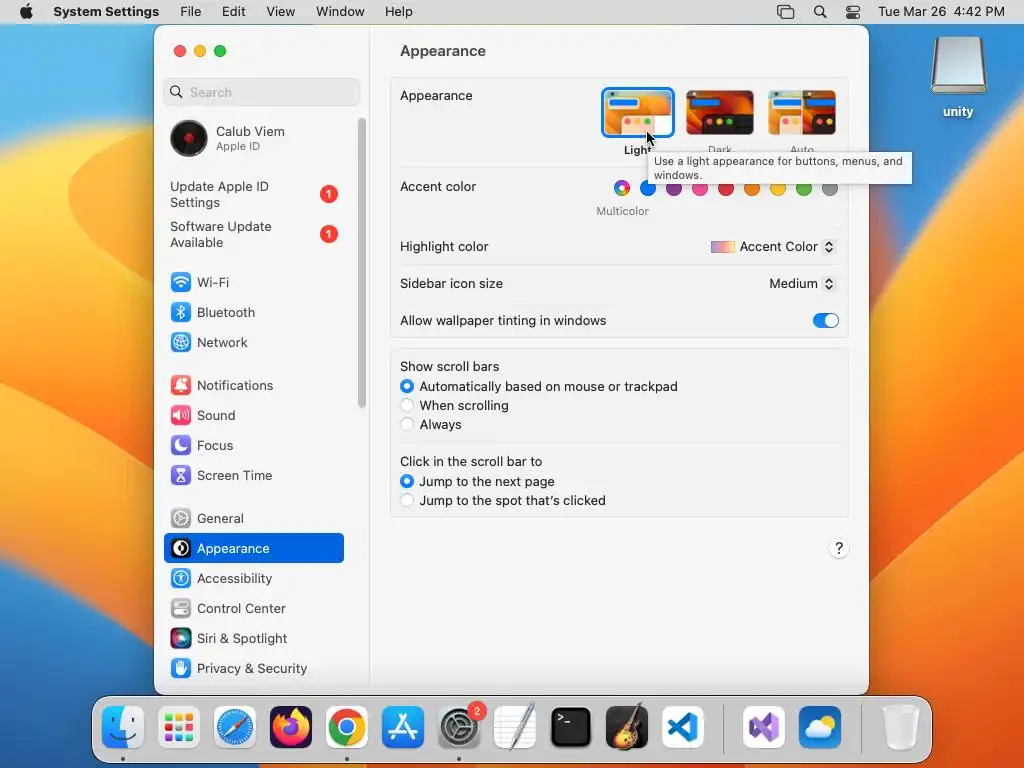This screenshot has width=1024, height=768.
Task: Open Trash in the Dock
Action: [901, 727]
